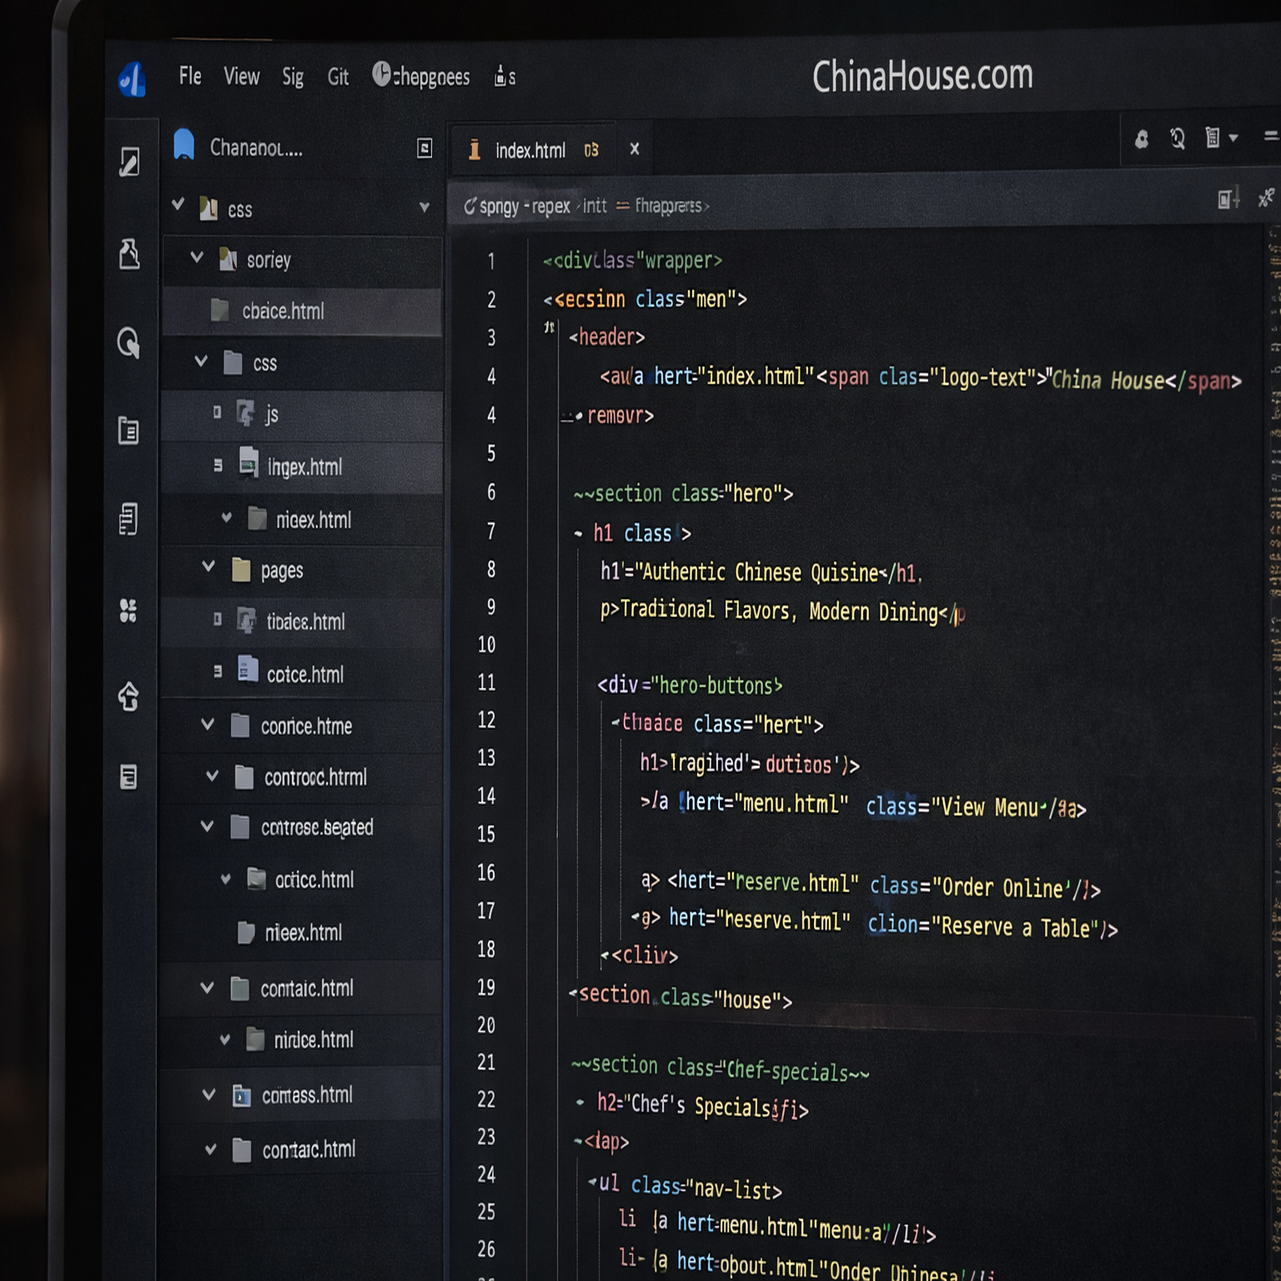Click the collapse panel icon next to Chananoι
This screenshot has height=1281, width=1281.
(x=424, y=148)
